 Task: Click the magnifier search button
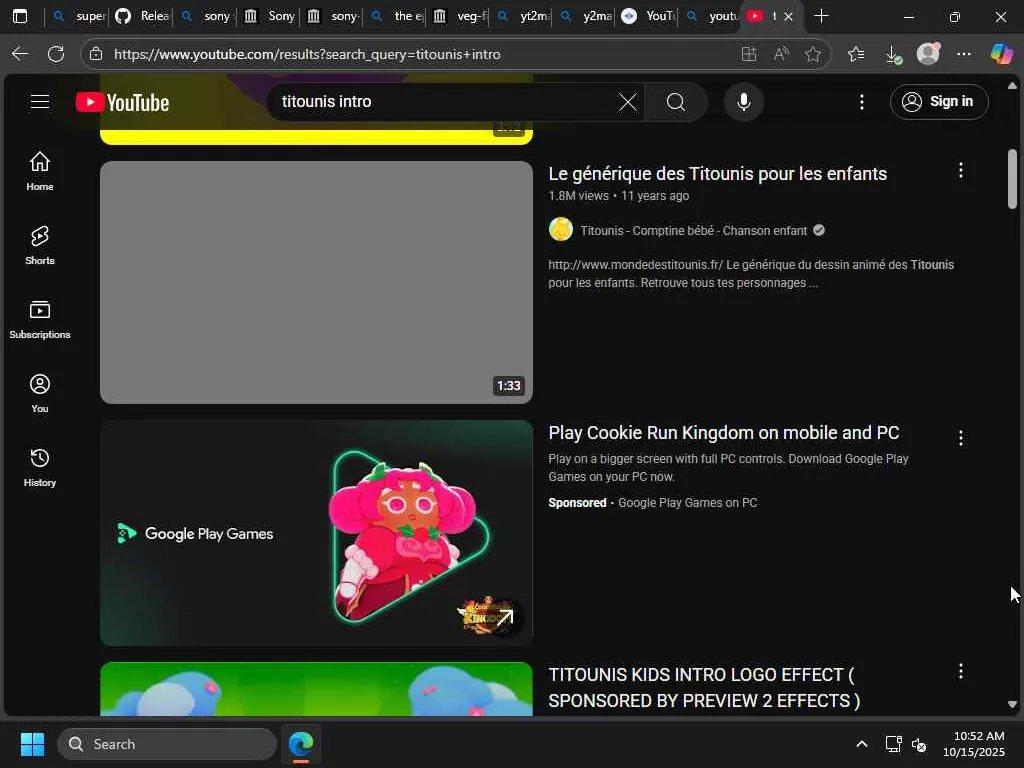click(x=676, y=102)
